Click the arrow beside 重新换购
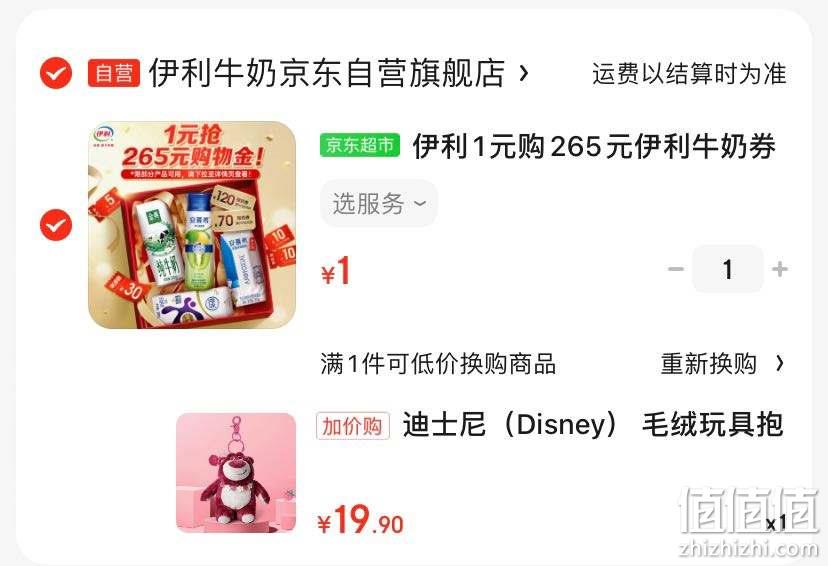The image size is (828, 566). (x=779, y=363)
